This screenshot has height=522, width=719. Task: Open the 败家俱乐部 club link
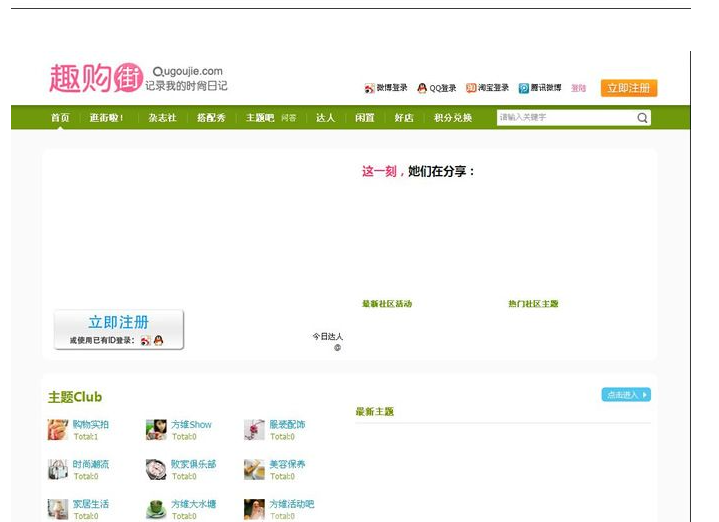(x=194, y=464)
